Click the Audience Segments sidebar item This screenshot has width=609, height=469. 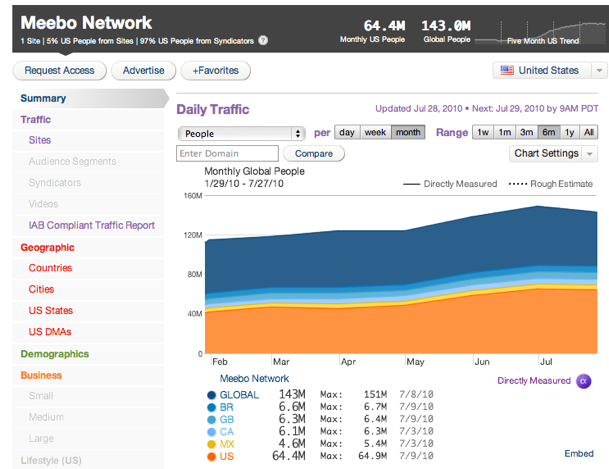pos(72,162)
